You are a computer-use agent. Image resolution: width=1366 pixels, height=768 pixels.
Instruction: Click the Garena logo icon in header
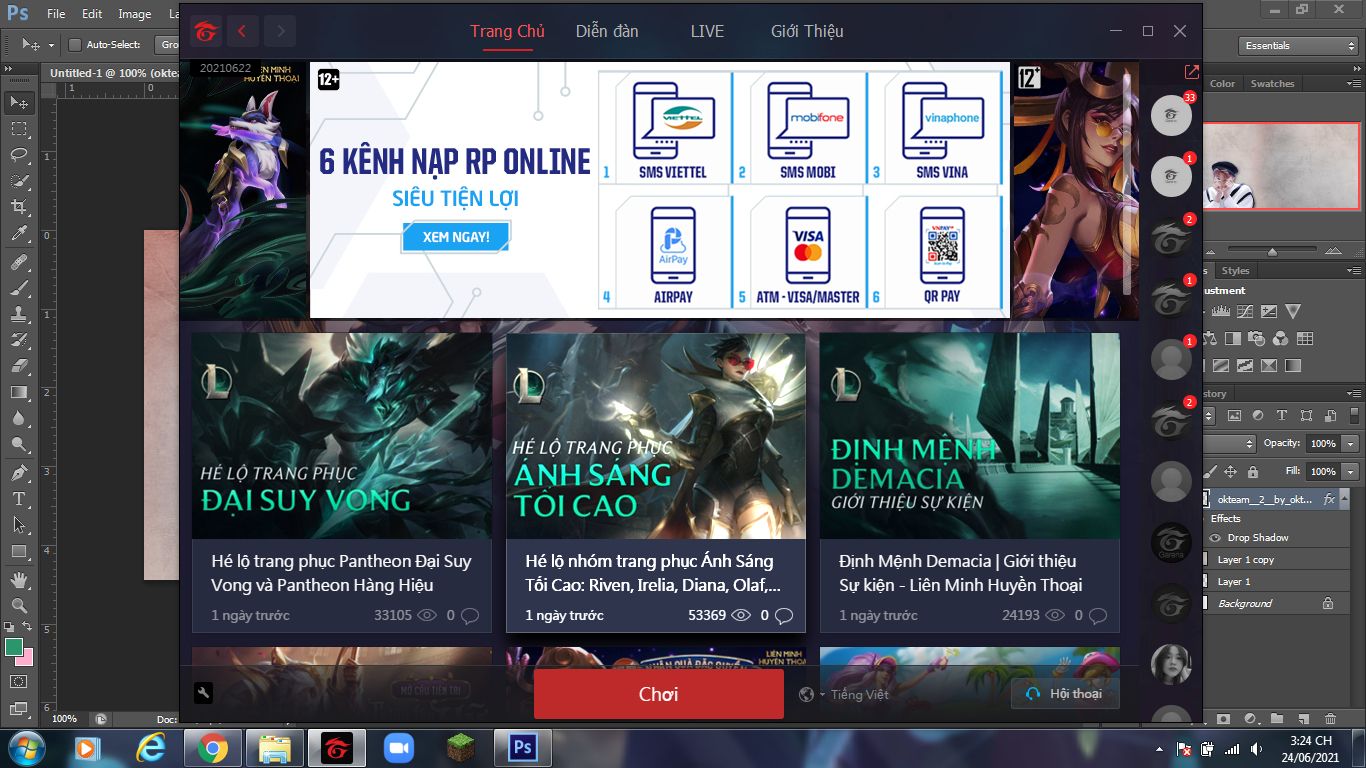point(205,31)
